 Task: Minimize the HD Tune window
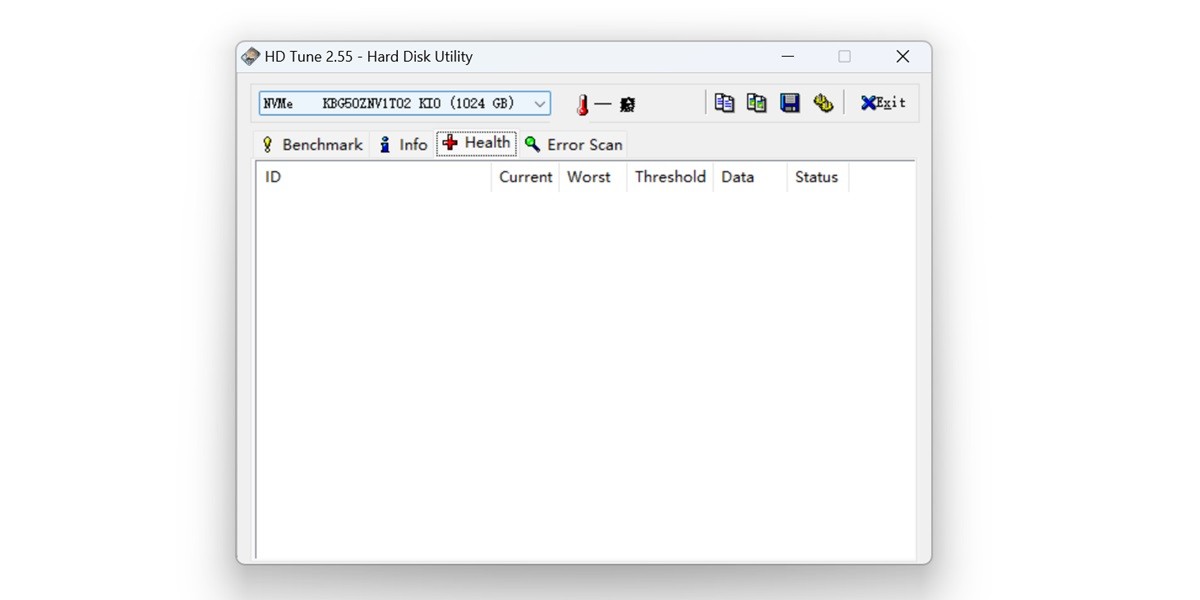[788, 57]
